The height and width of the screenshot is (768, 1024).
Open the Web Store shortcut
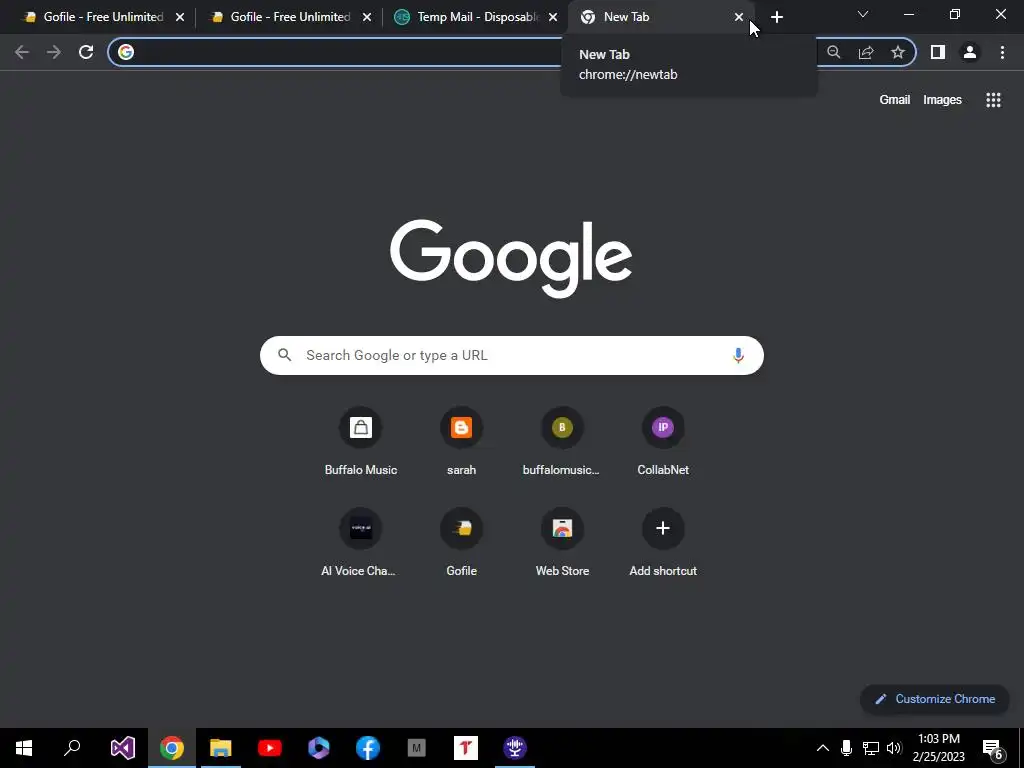tap(562, 542)
